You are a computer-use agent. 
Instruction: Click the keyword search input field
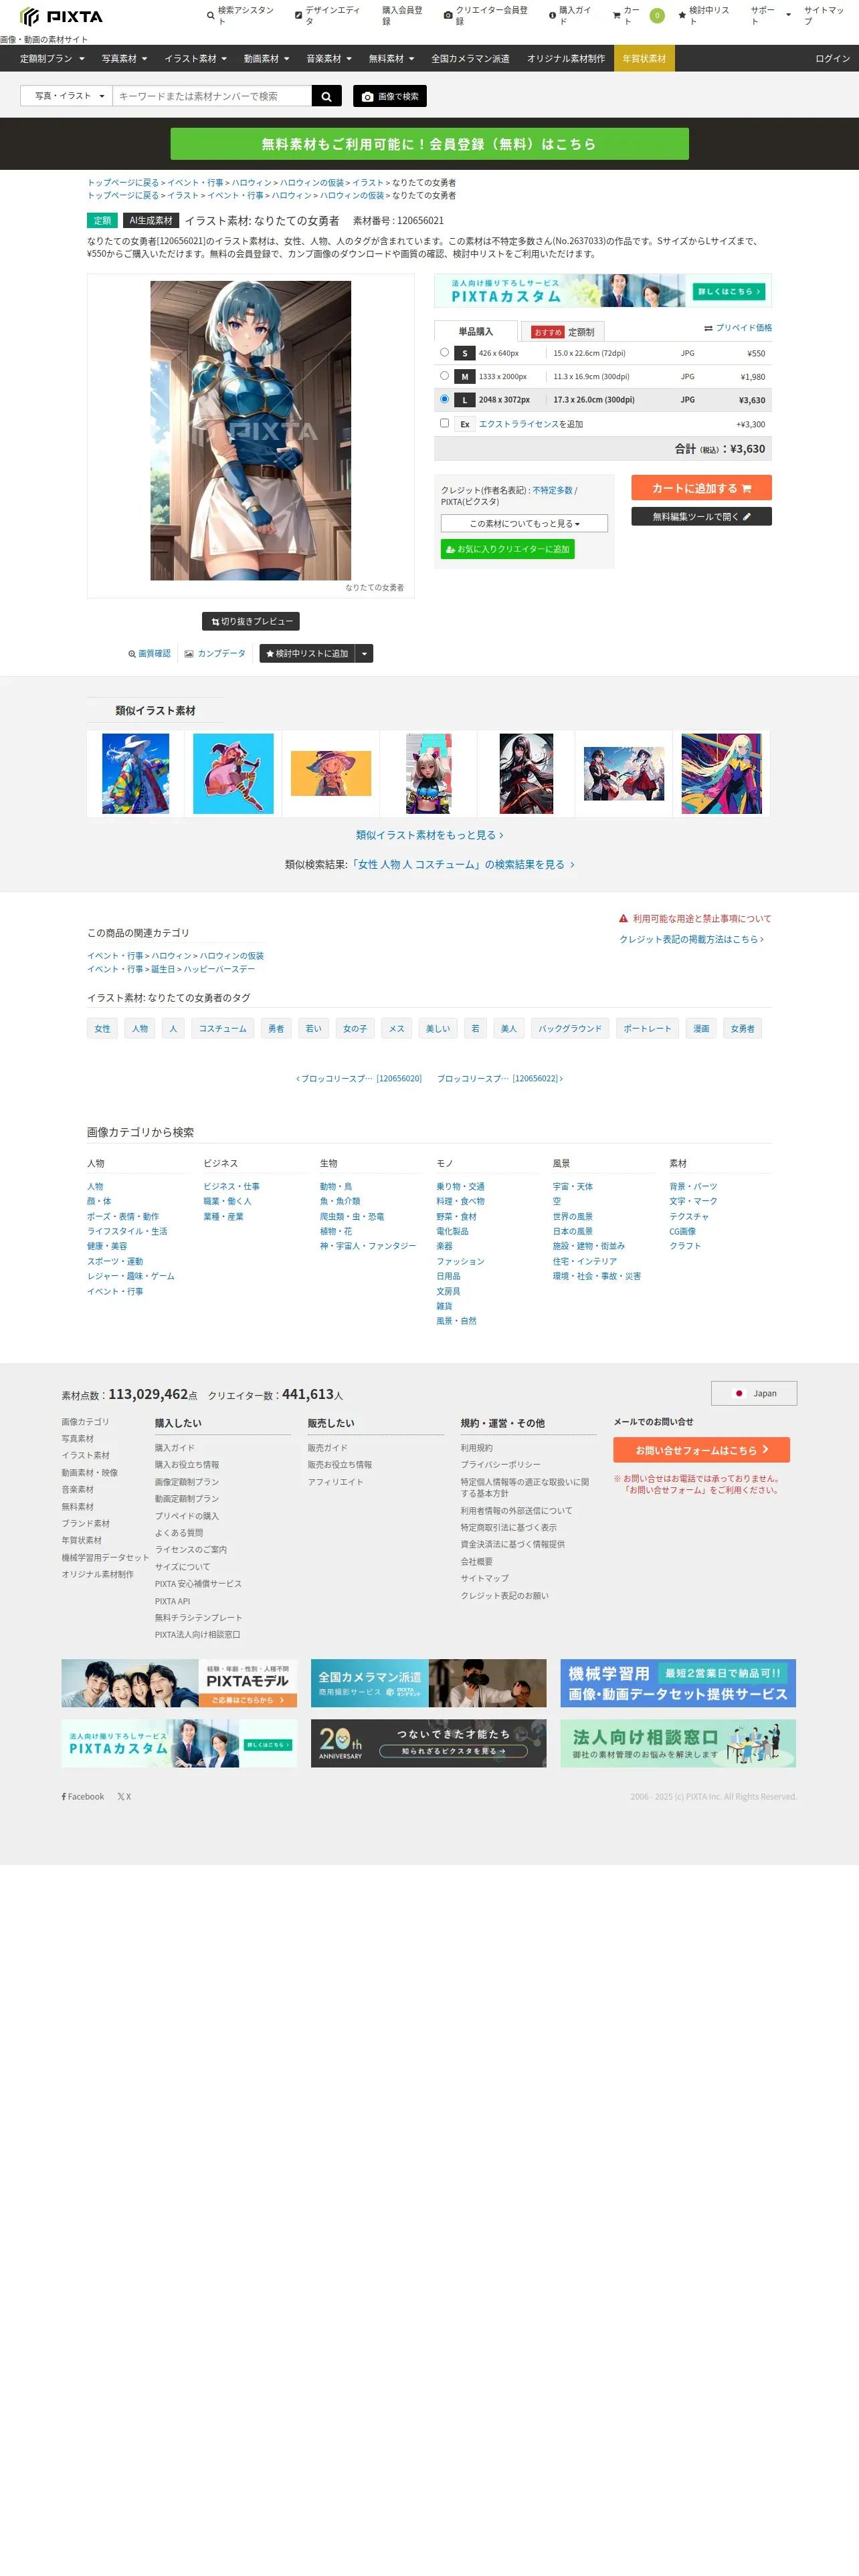click(212, 96)
